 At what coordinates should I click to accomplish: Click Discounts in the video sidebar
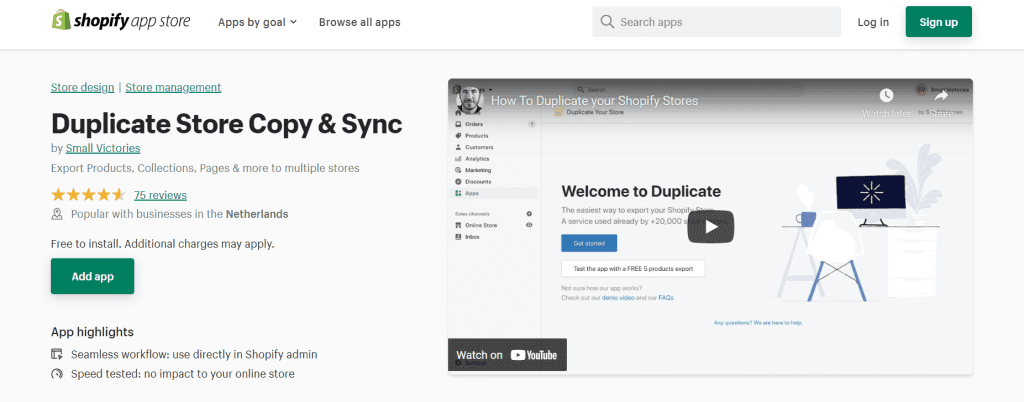pos(478,181)
